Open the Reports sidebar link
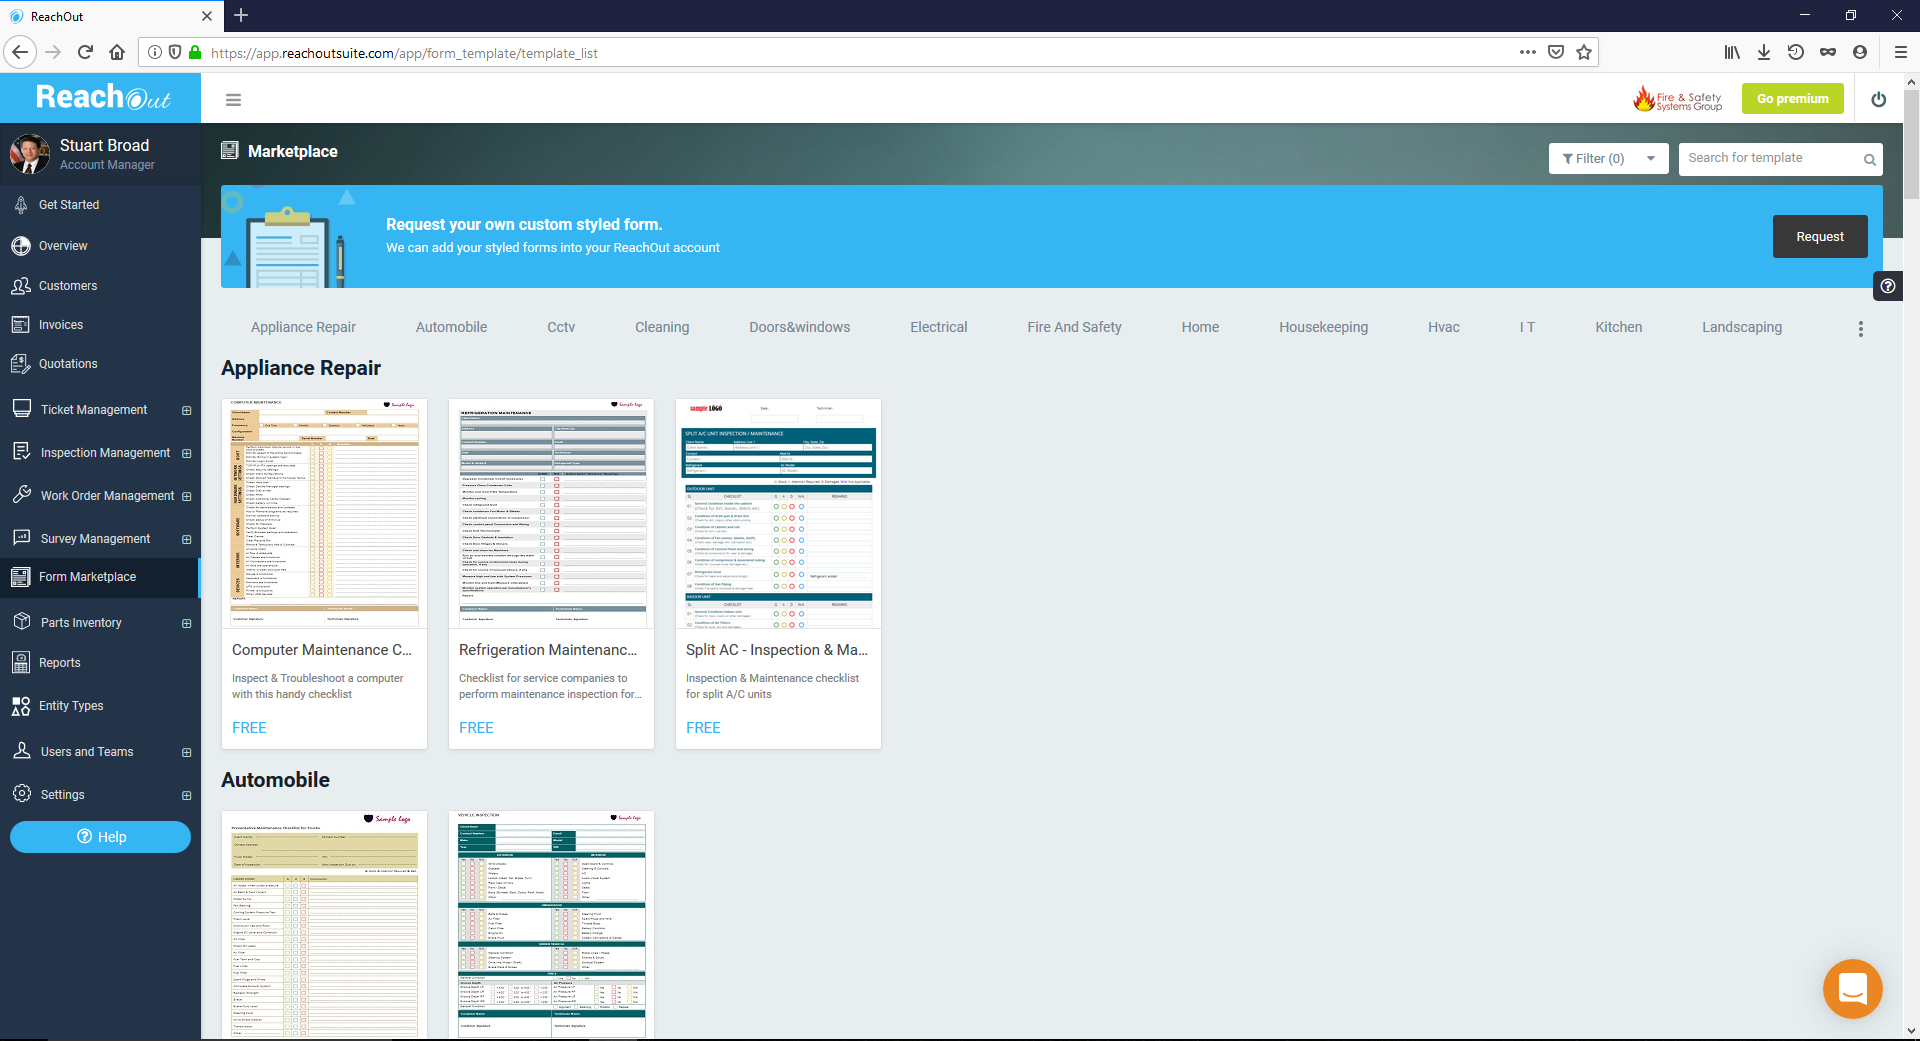Image resolution: width=1920 pixels, height=1041 pixels. point(59,663)
